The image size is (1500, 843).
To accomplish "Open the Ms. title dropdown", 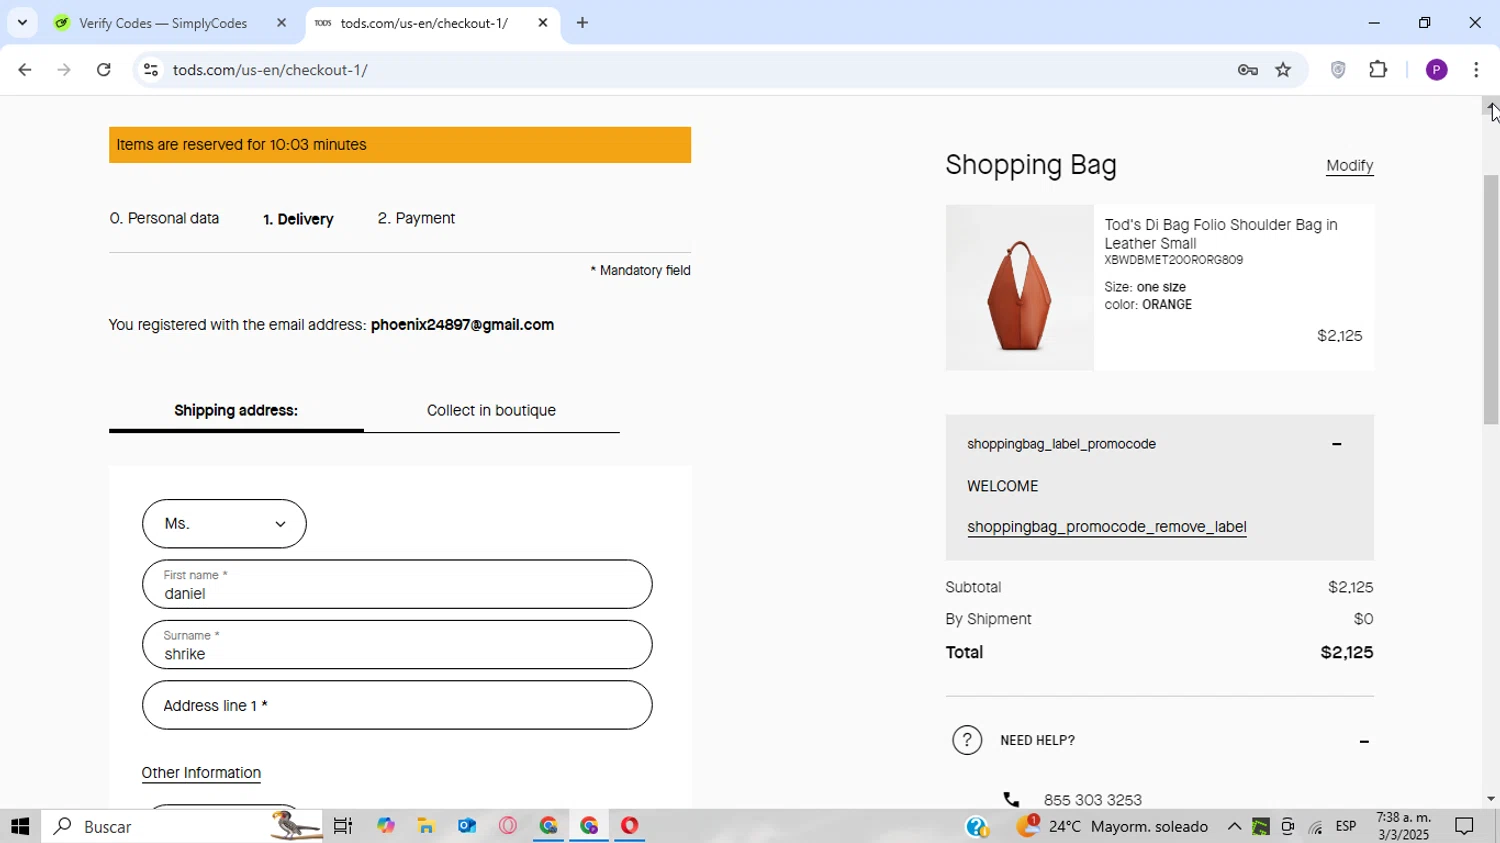I will [224, 524].
